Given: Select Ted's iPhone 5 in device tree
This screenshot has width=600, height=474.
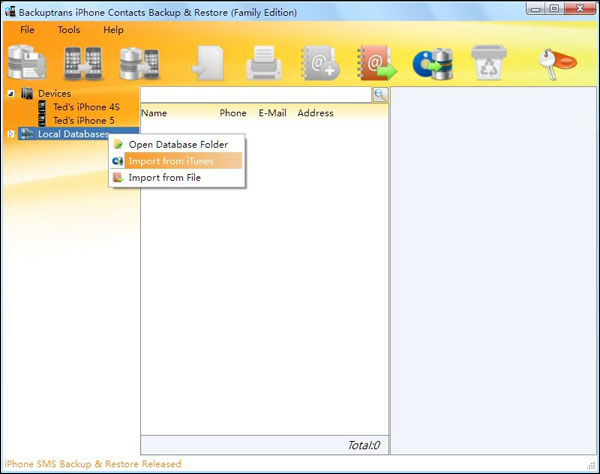Looking at the screenshot, I should [x=84, y=121].
